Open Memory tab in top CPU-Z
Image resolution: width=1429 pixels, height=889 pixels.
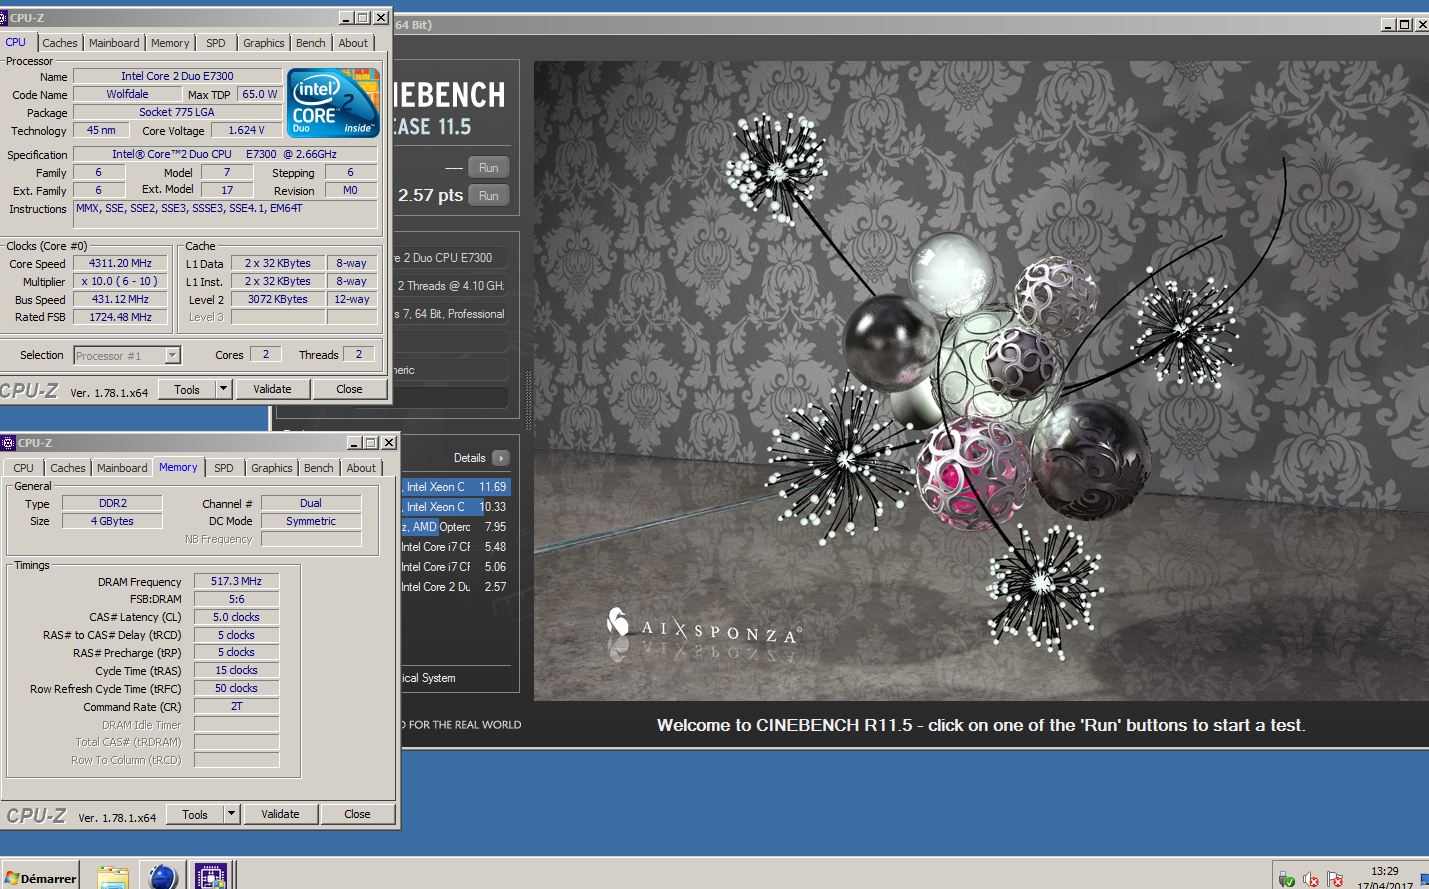pyautogui.click(x=170, y=43)
